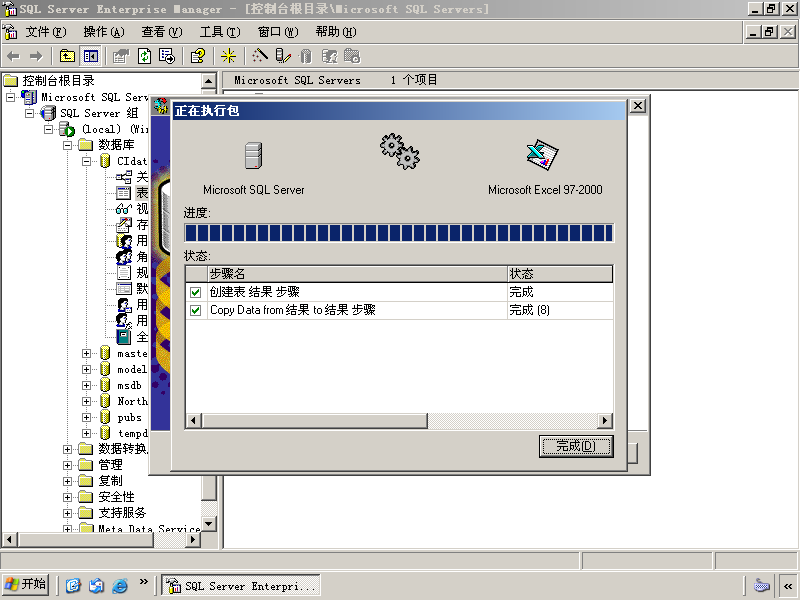Show hidden quick launch items chevron
The width and height of the screenshot is (800, 600).
144,582
